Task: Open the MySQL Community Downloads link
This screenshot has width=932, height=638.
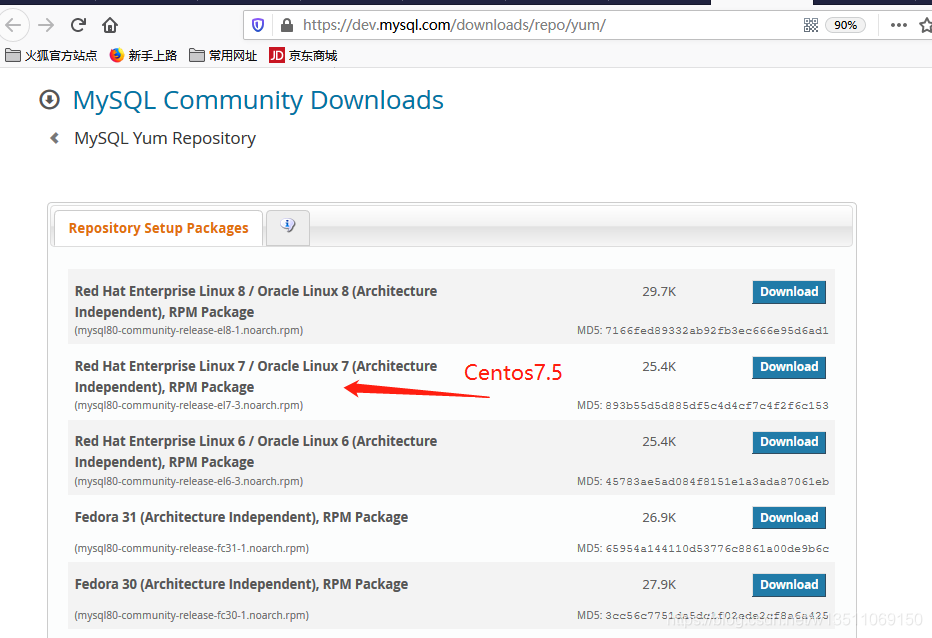Action: [258, 100]
